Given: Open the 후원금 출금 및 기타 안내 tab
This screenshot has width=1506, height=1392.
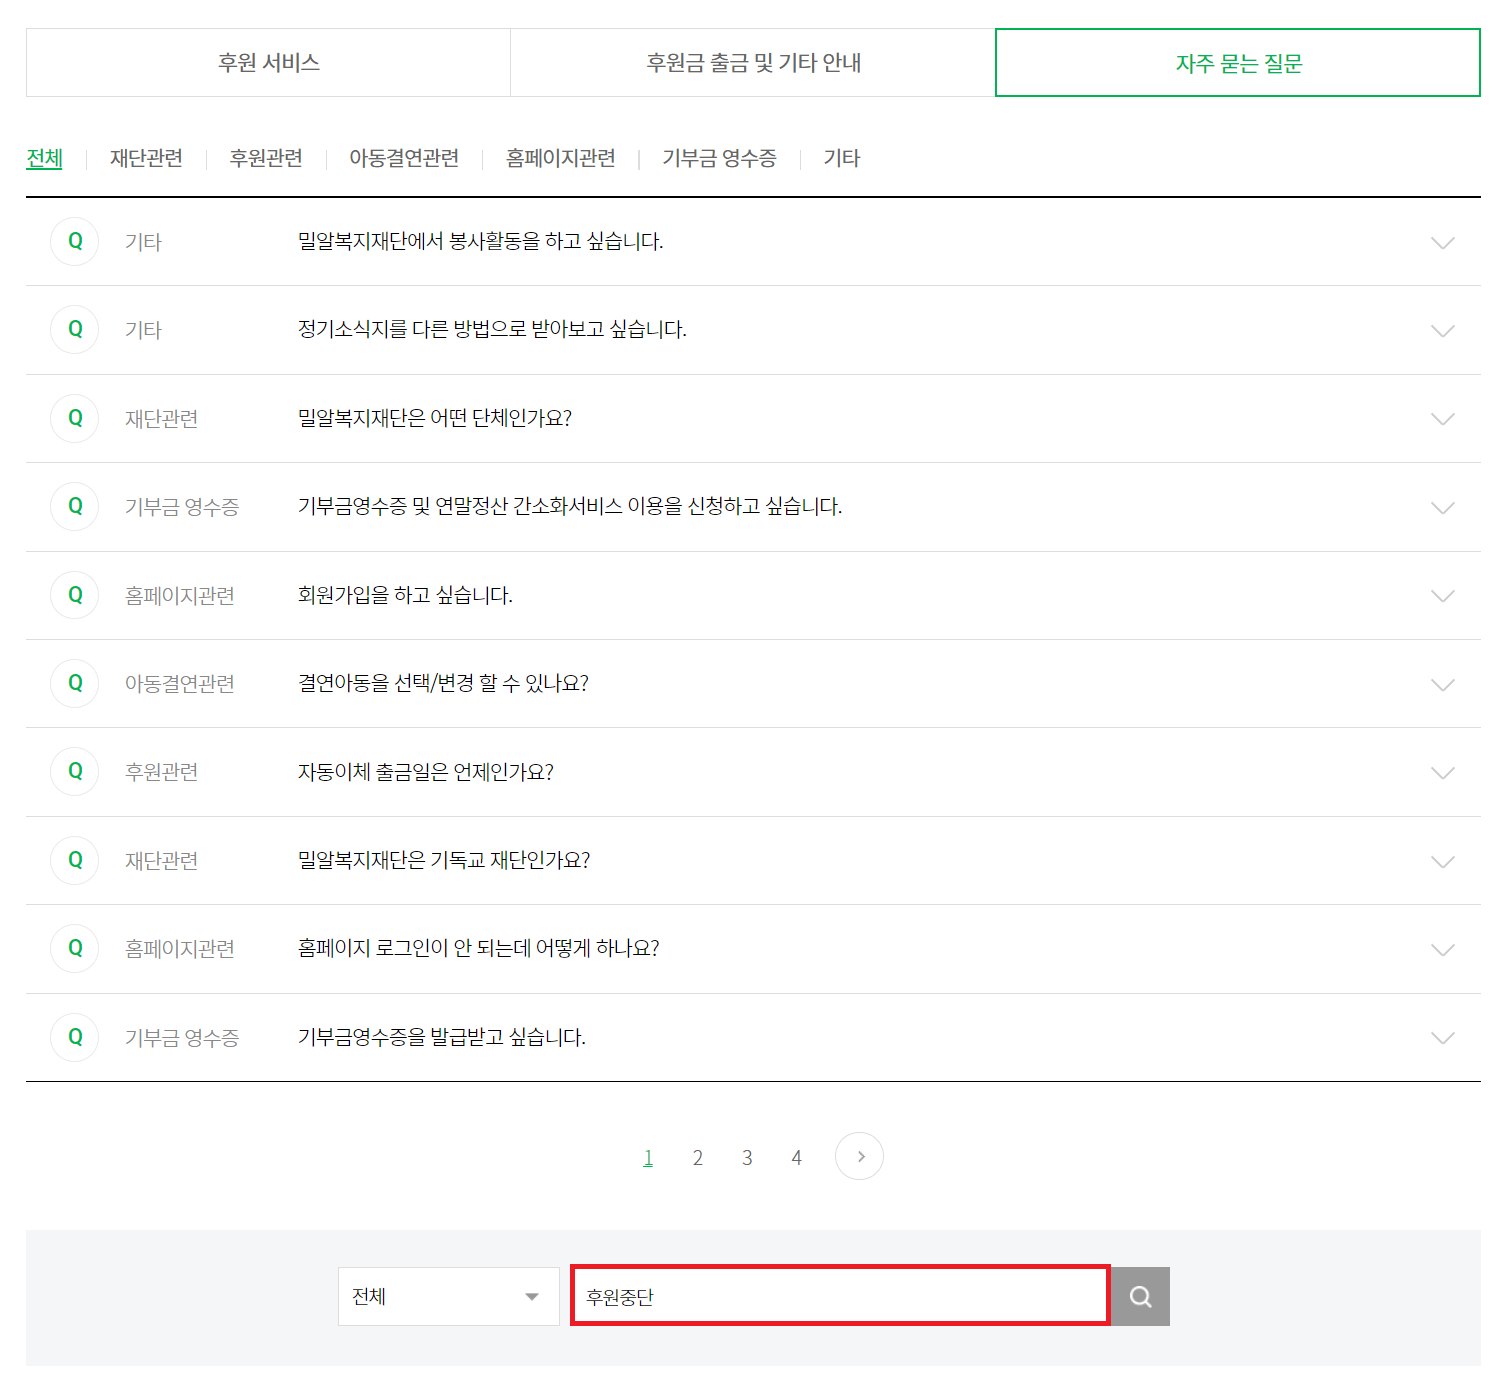Looking at the screenshot, I should click(x=753, y=62).
